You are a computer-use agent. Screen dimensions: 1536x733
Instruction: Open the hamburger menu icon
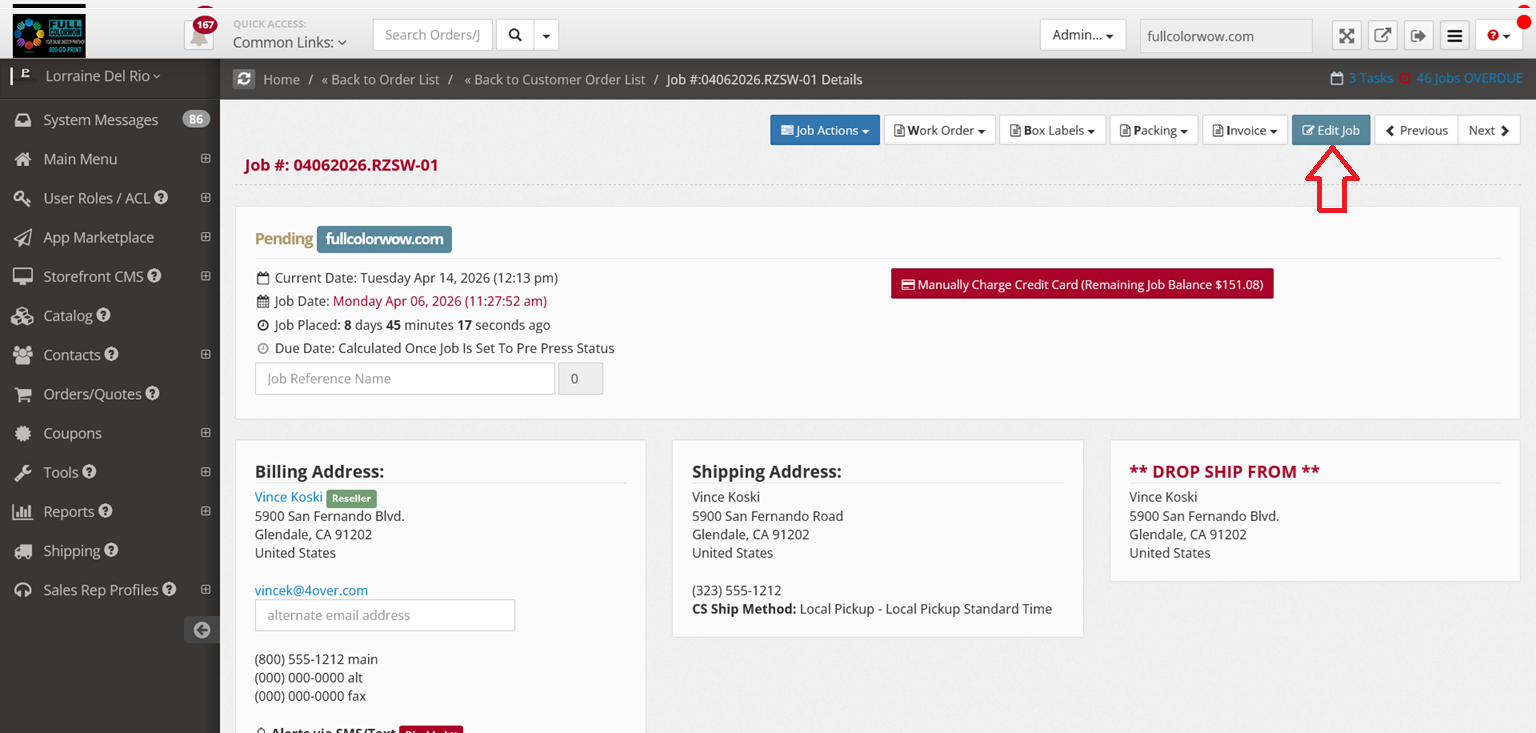coord(1455,36)
